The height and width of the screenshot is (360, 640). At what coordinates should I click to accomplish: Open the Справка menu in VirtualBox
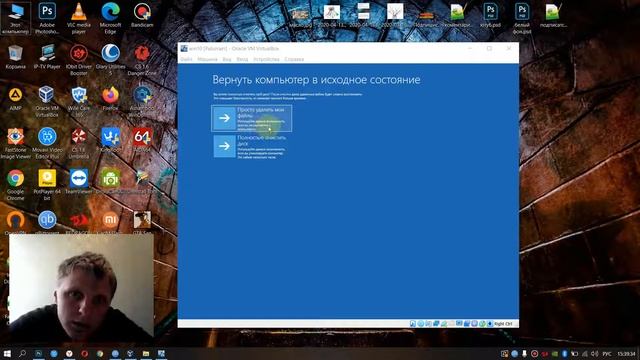[294, 59]
